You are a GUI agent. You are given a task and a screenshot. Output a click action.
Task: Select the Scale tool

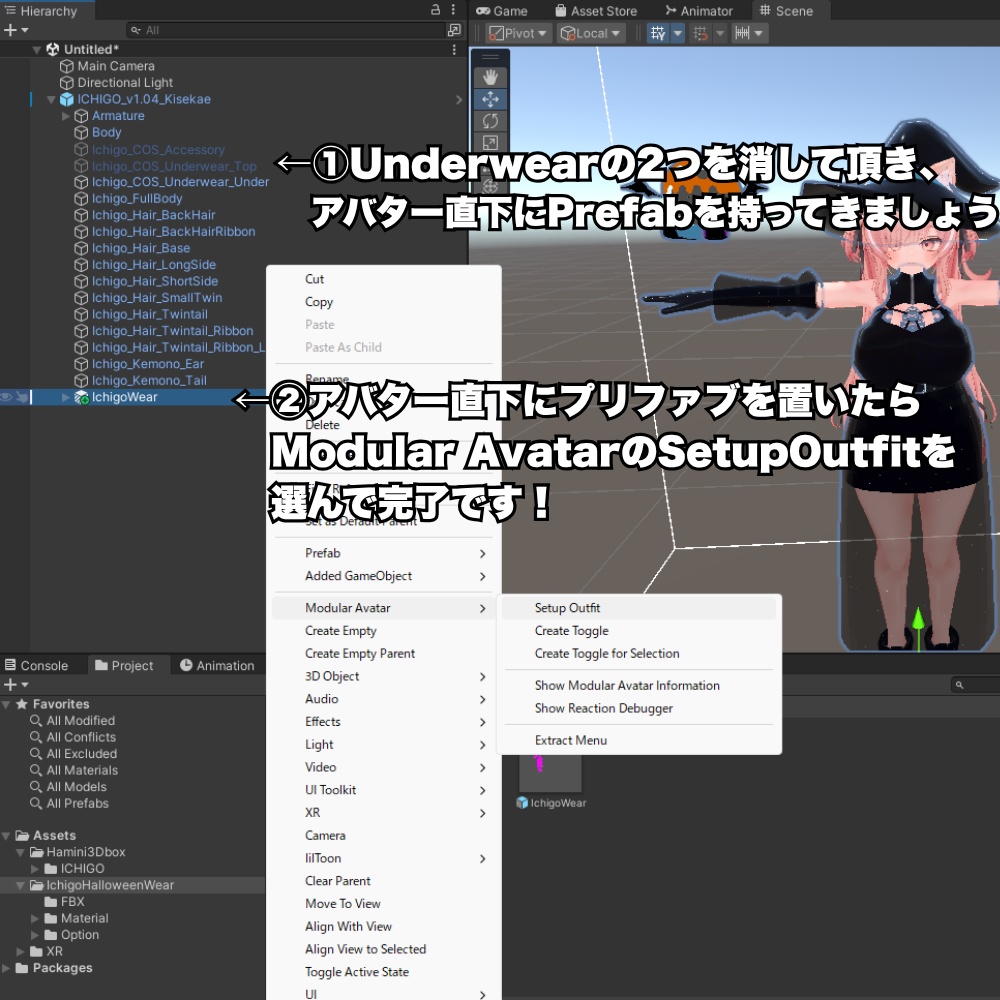(x=490, y=141)
